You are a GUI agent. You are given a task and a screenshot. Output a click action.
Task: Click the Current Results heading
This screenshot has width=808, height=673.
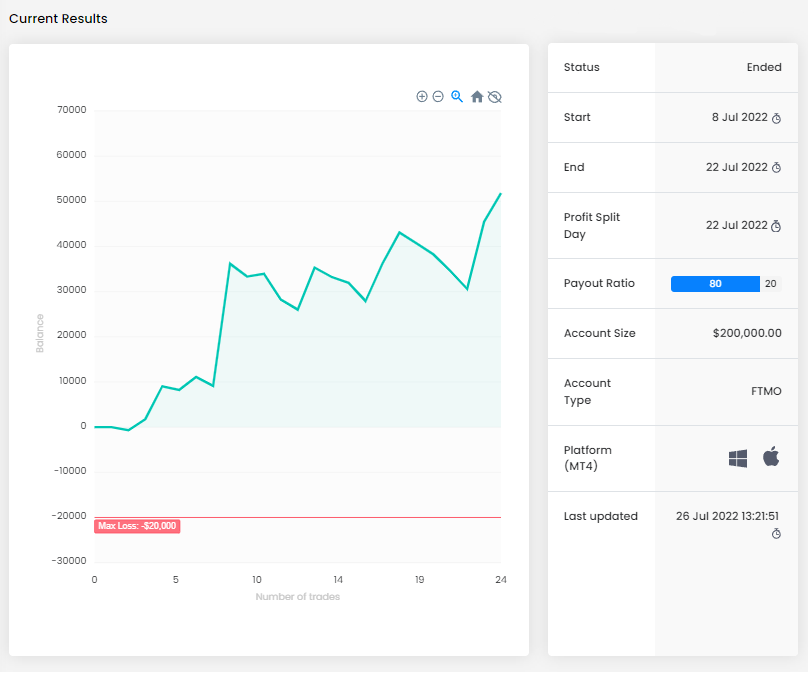coord(58,19)
